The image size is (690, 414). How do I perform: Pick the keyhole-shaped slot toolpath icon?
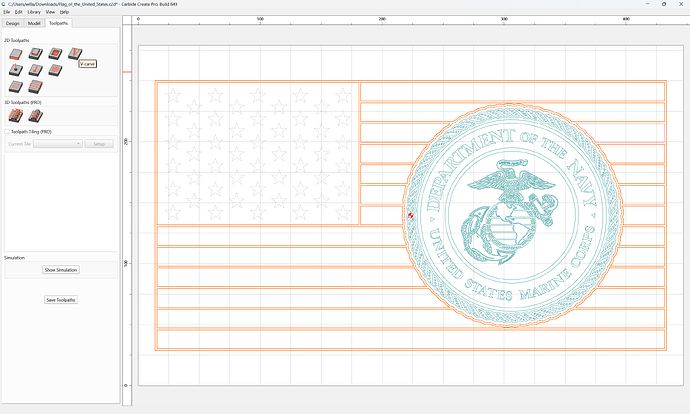pos(36,70)
